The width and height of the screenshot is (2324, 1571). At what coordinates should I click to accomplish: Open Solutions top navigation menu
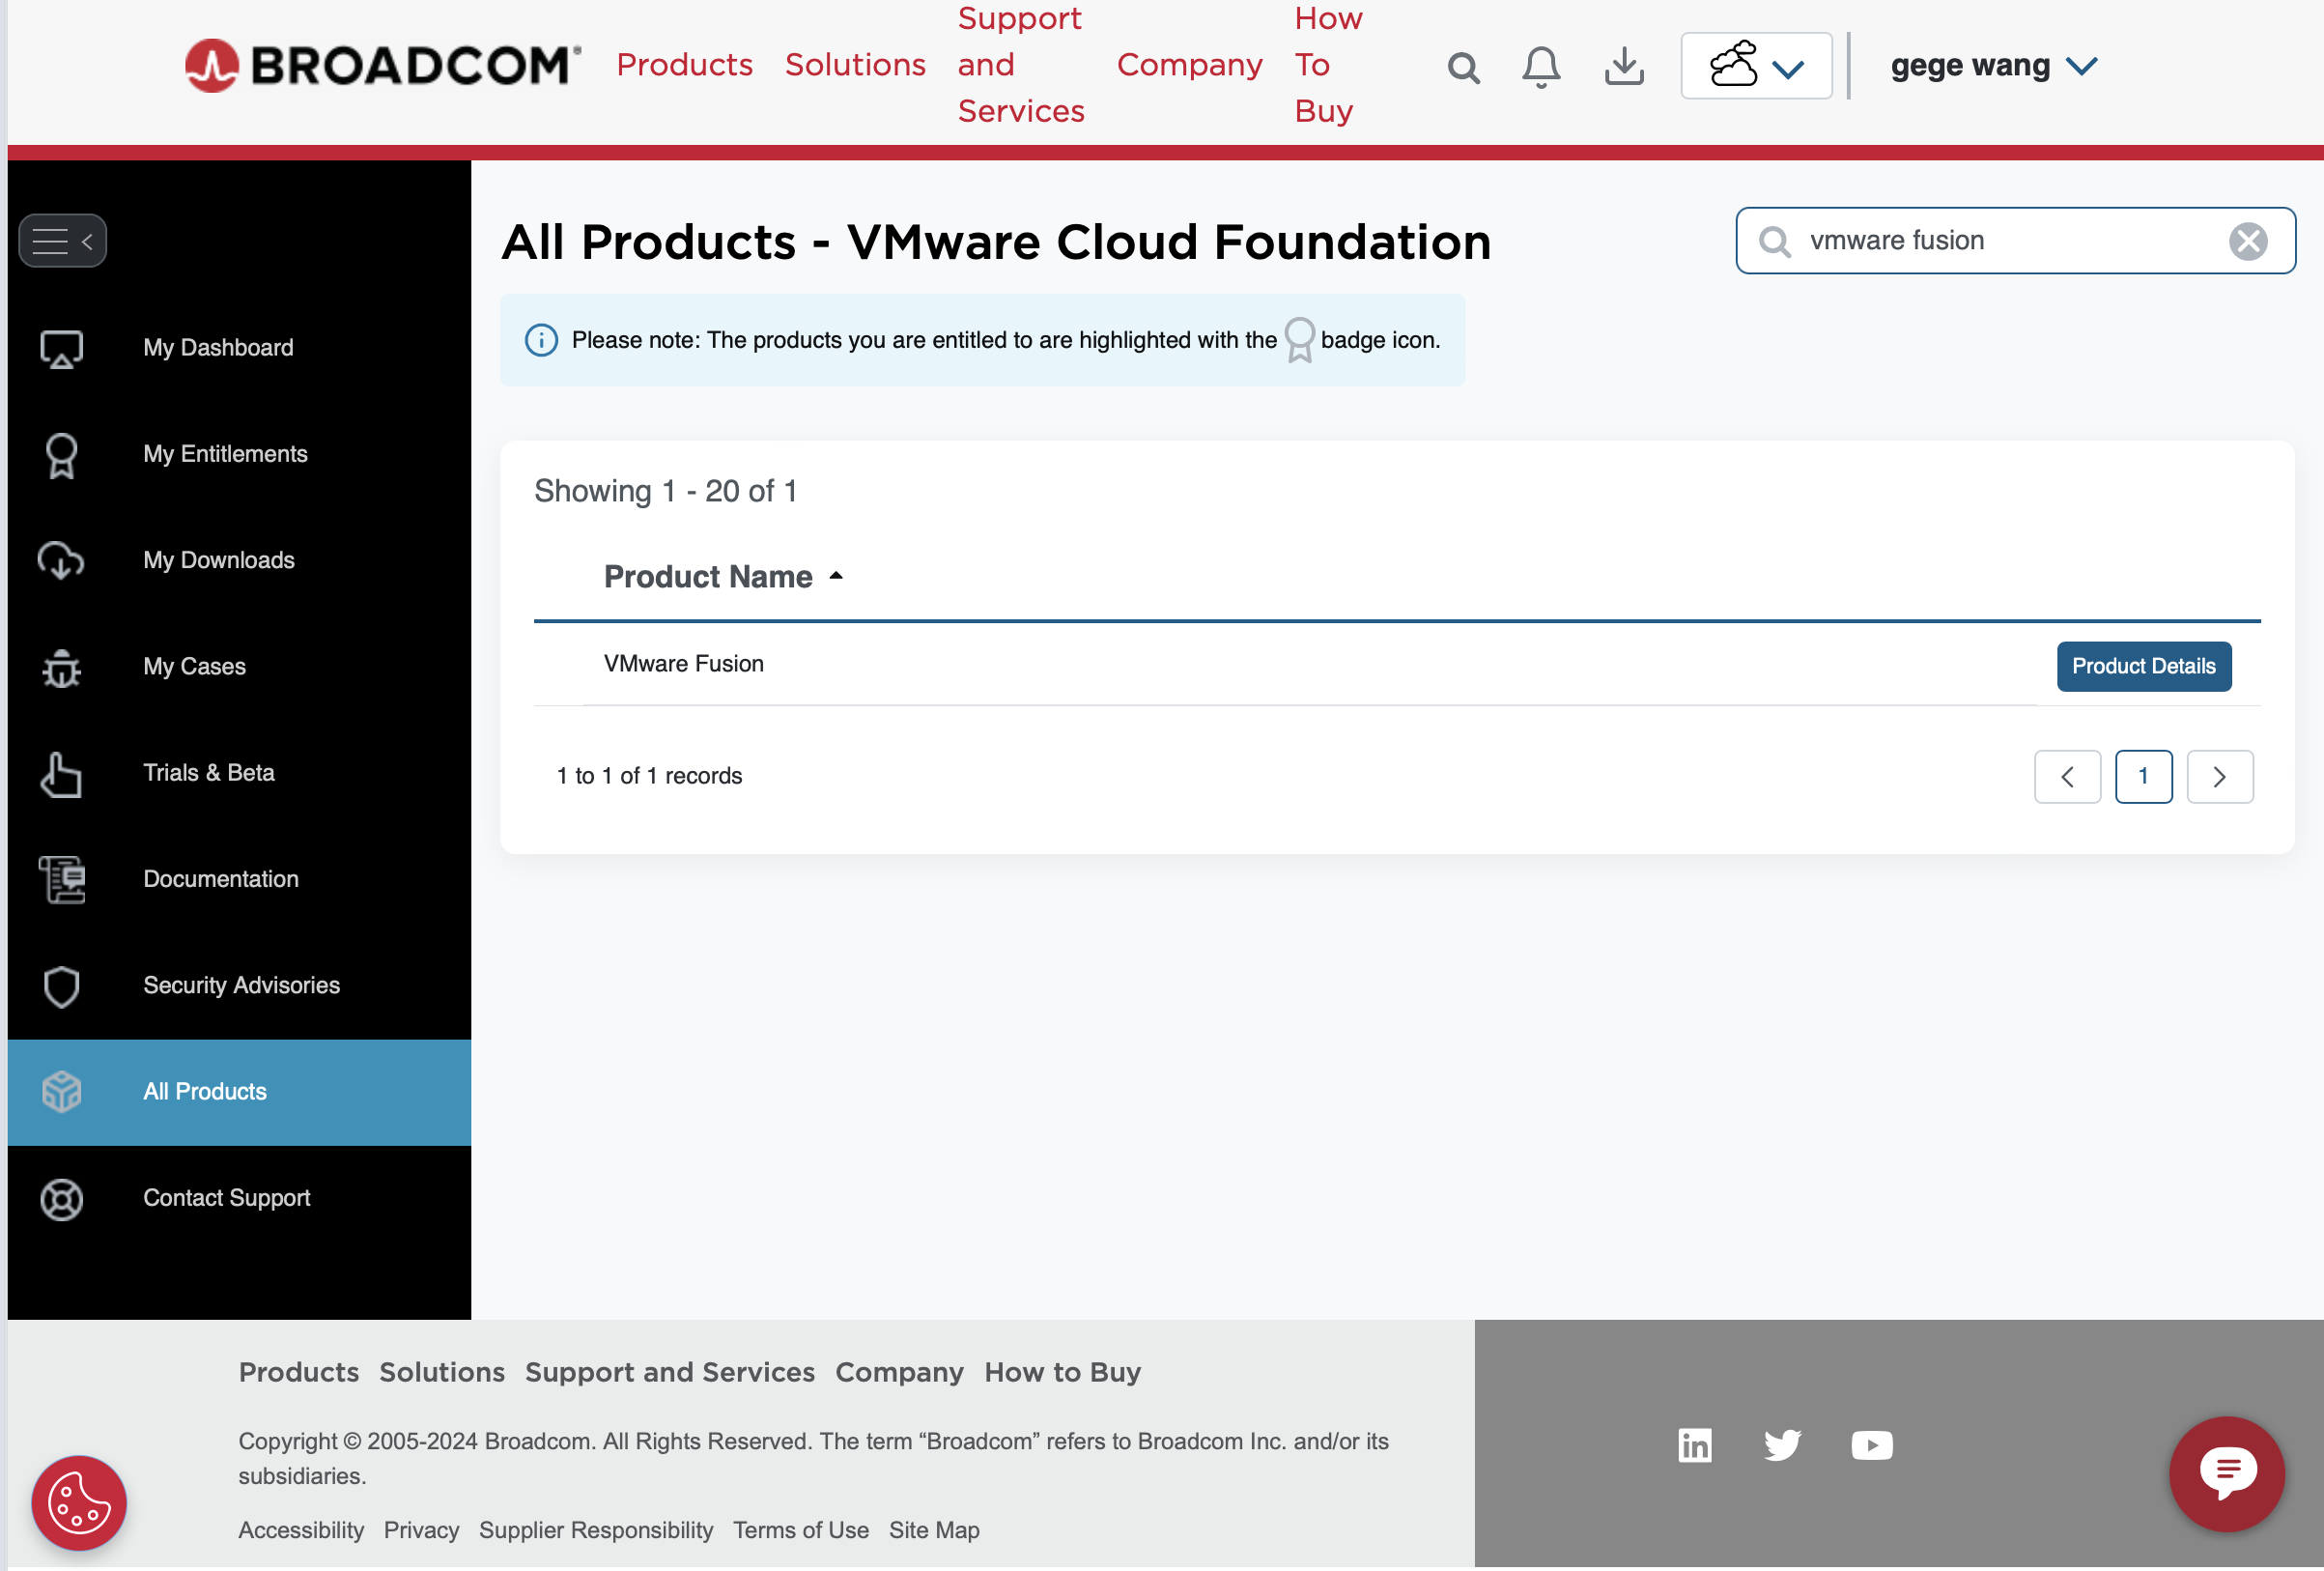pyautogui.click(x=855, y=65)
